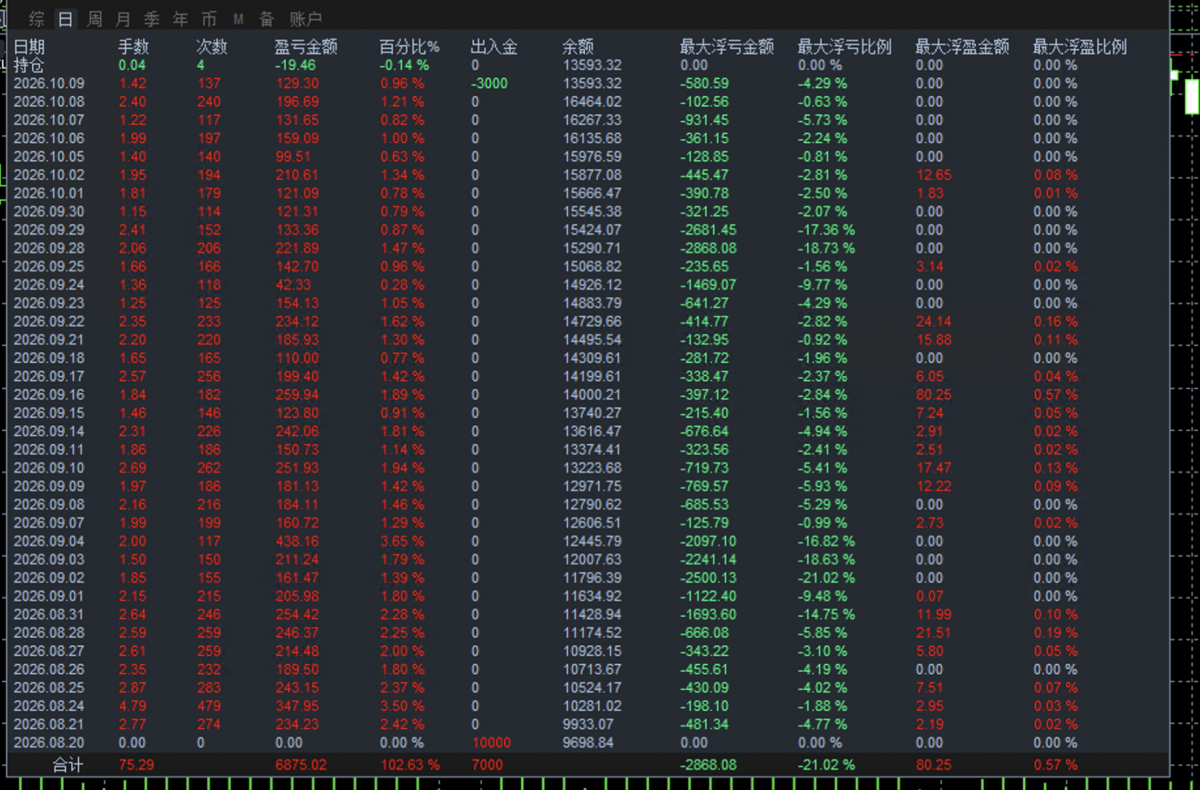
Task: Click the 出入金 column header
Action: [x=494, y=47]
